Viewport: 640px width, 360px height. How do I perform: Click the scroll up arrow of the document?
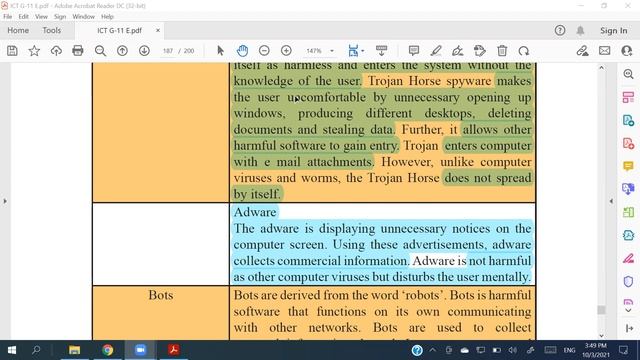pyautogui.click(x=601, y=68)
